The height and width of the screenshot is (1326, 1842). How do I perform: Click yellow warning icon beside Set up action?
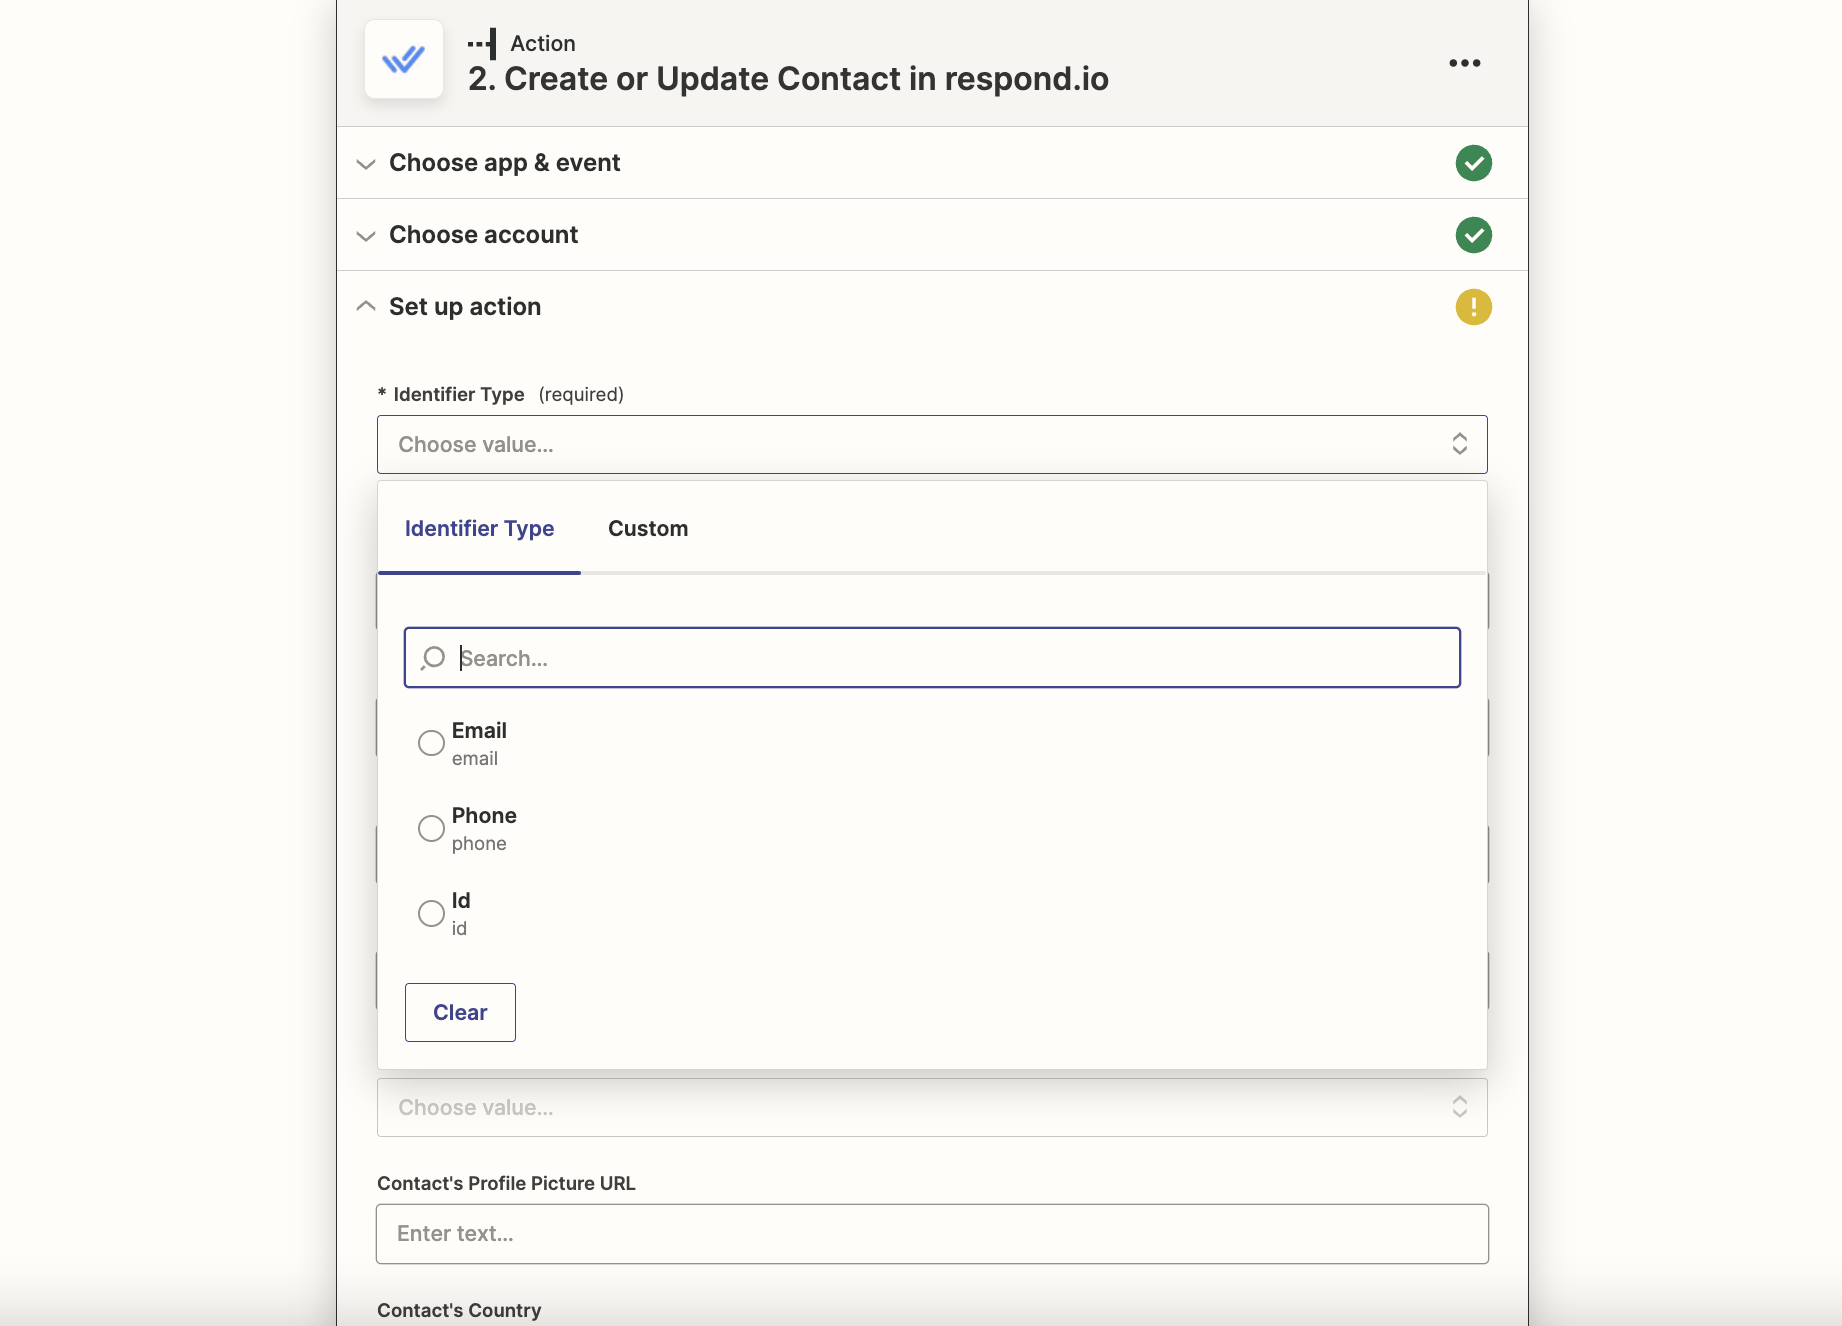[x=1473, y=307]
